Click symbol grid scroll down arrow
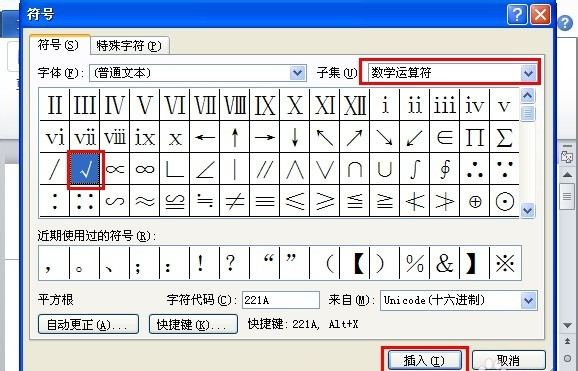This screenshot has width=578, height=371. click(527, 210)
